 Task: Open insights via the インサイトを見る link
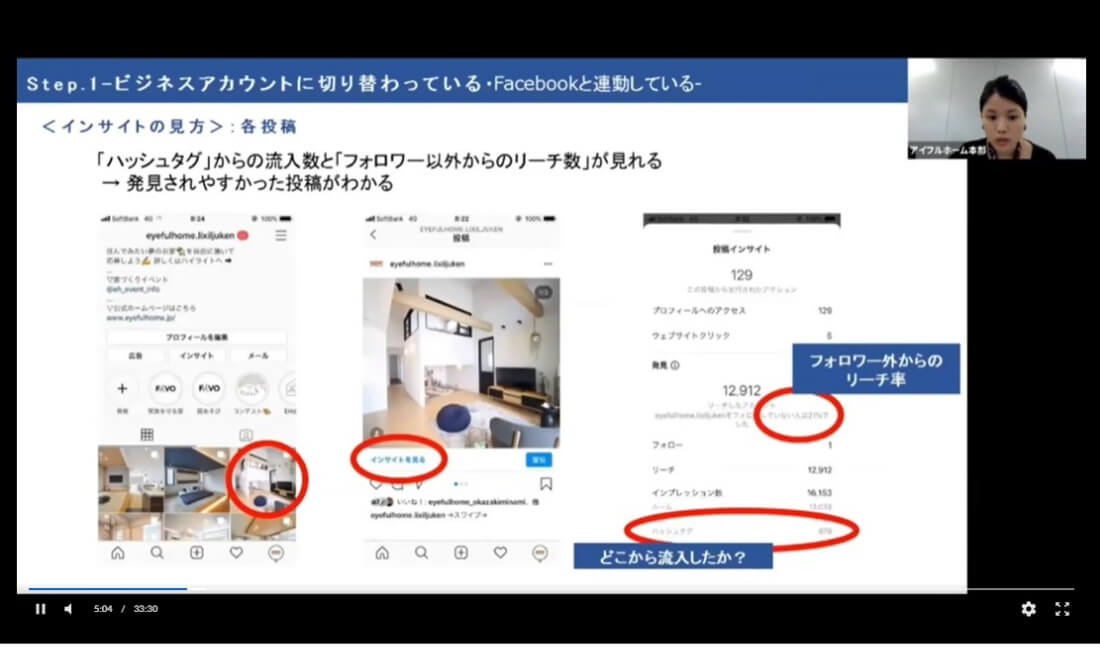pyautogui.click(x=398, y=460)
